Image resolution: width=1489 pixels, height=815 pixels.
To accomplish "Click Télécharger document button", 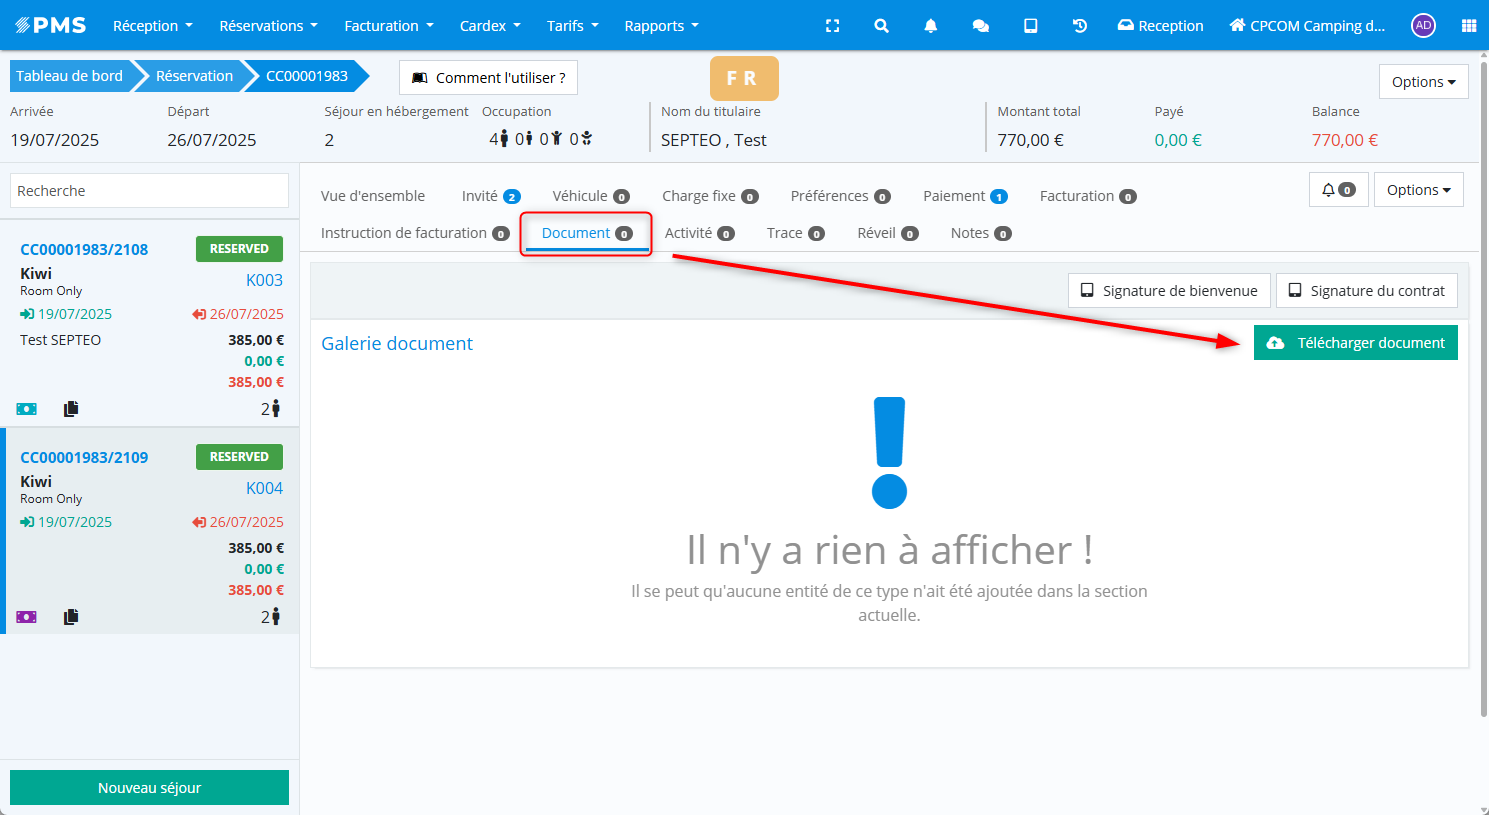I will 1355,343.
